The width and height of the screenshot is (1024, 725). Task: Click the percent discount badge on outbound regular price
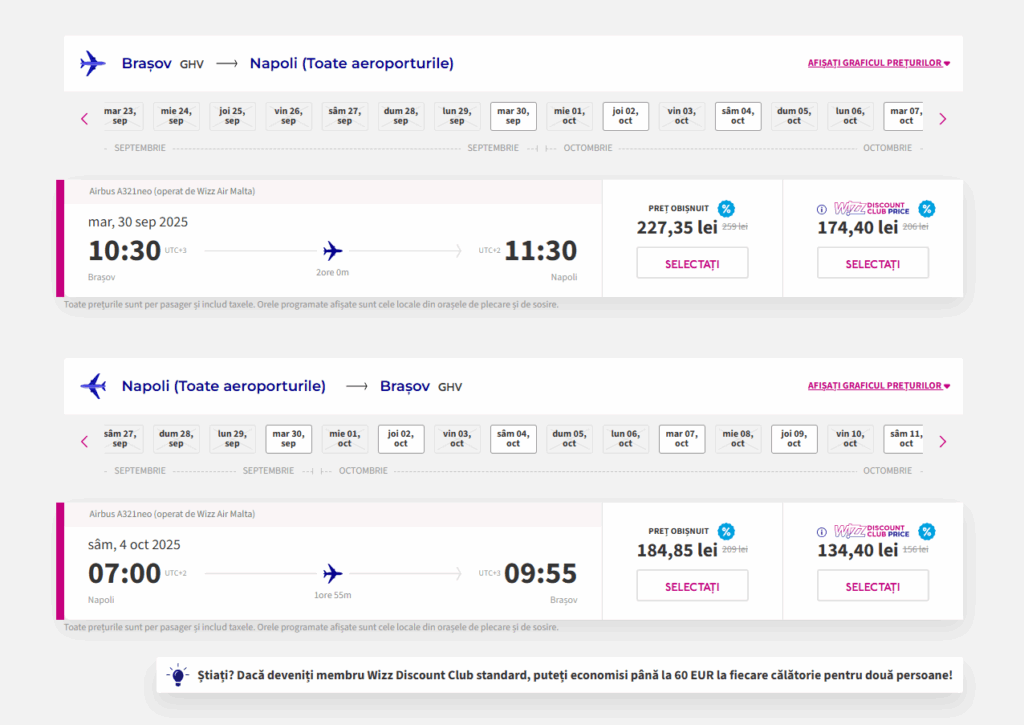tap(726, 209)
